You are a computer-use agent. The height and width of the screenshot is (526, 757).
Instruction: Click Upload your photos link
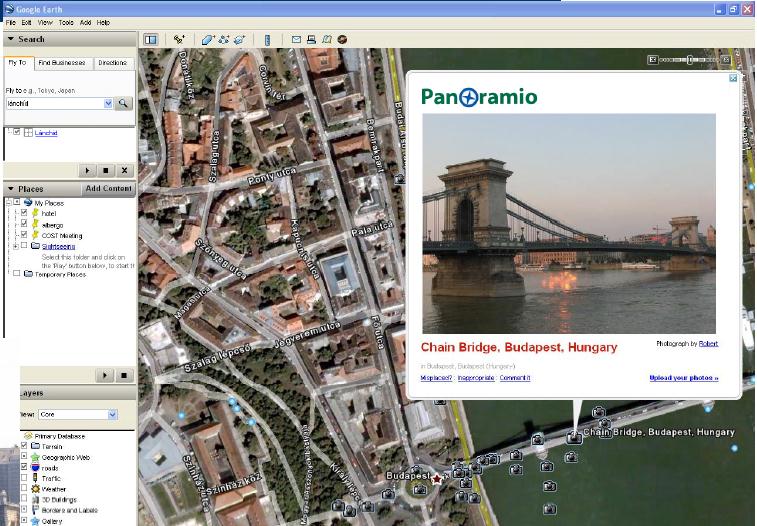684,378
